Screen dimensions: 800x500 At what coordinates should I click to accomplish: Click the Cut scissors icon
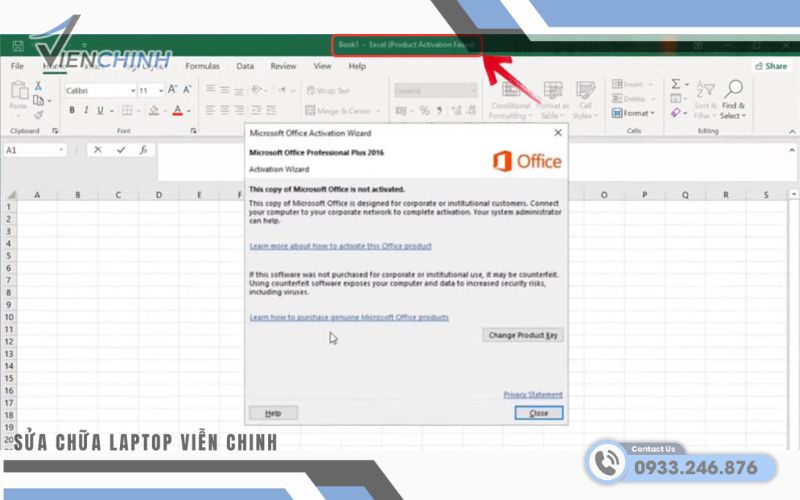coord(38,86)
